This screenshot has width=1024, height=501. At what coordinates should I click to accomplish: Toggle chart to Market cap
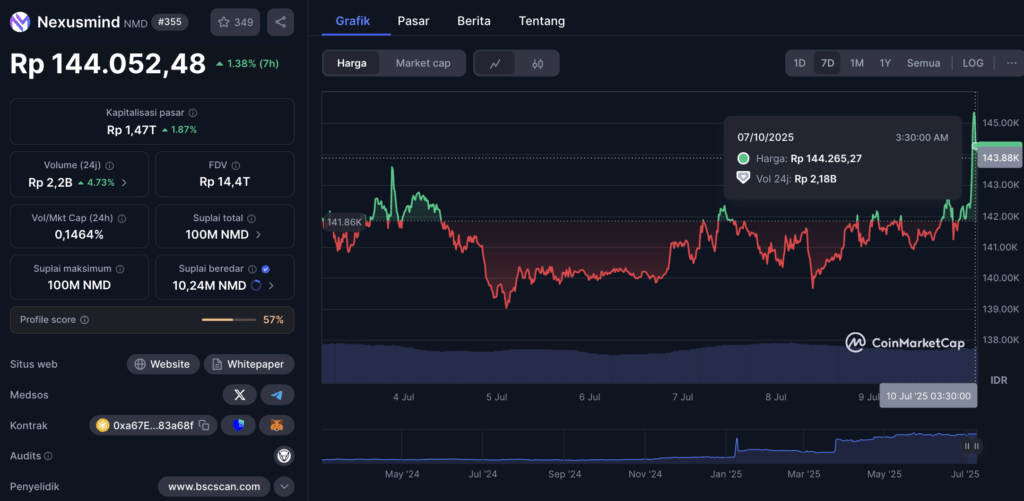point(423,63)
